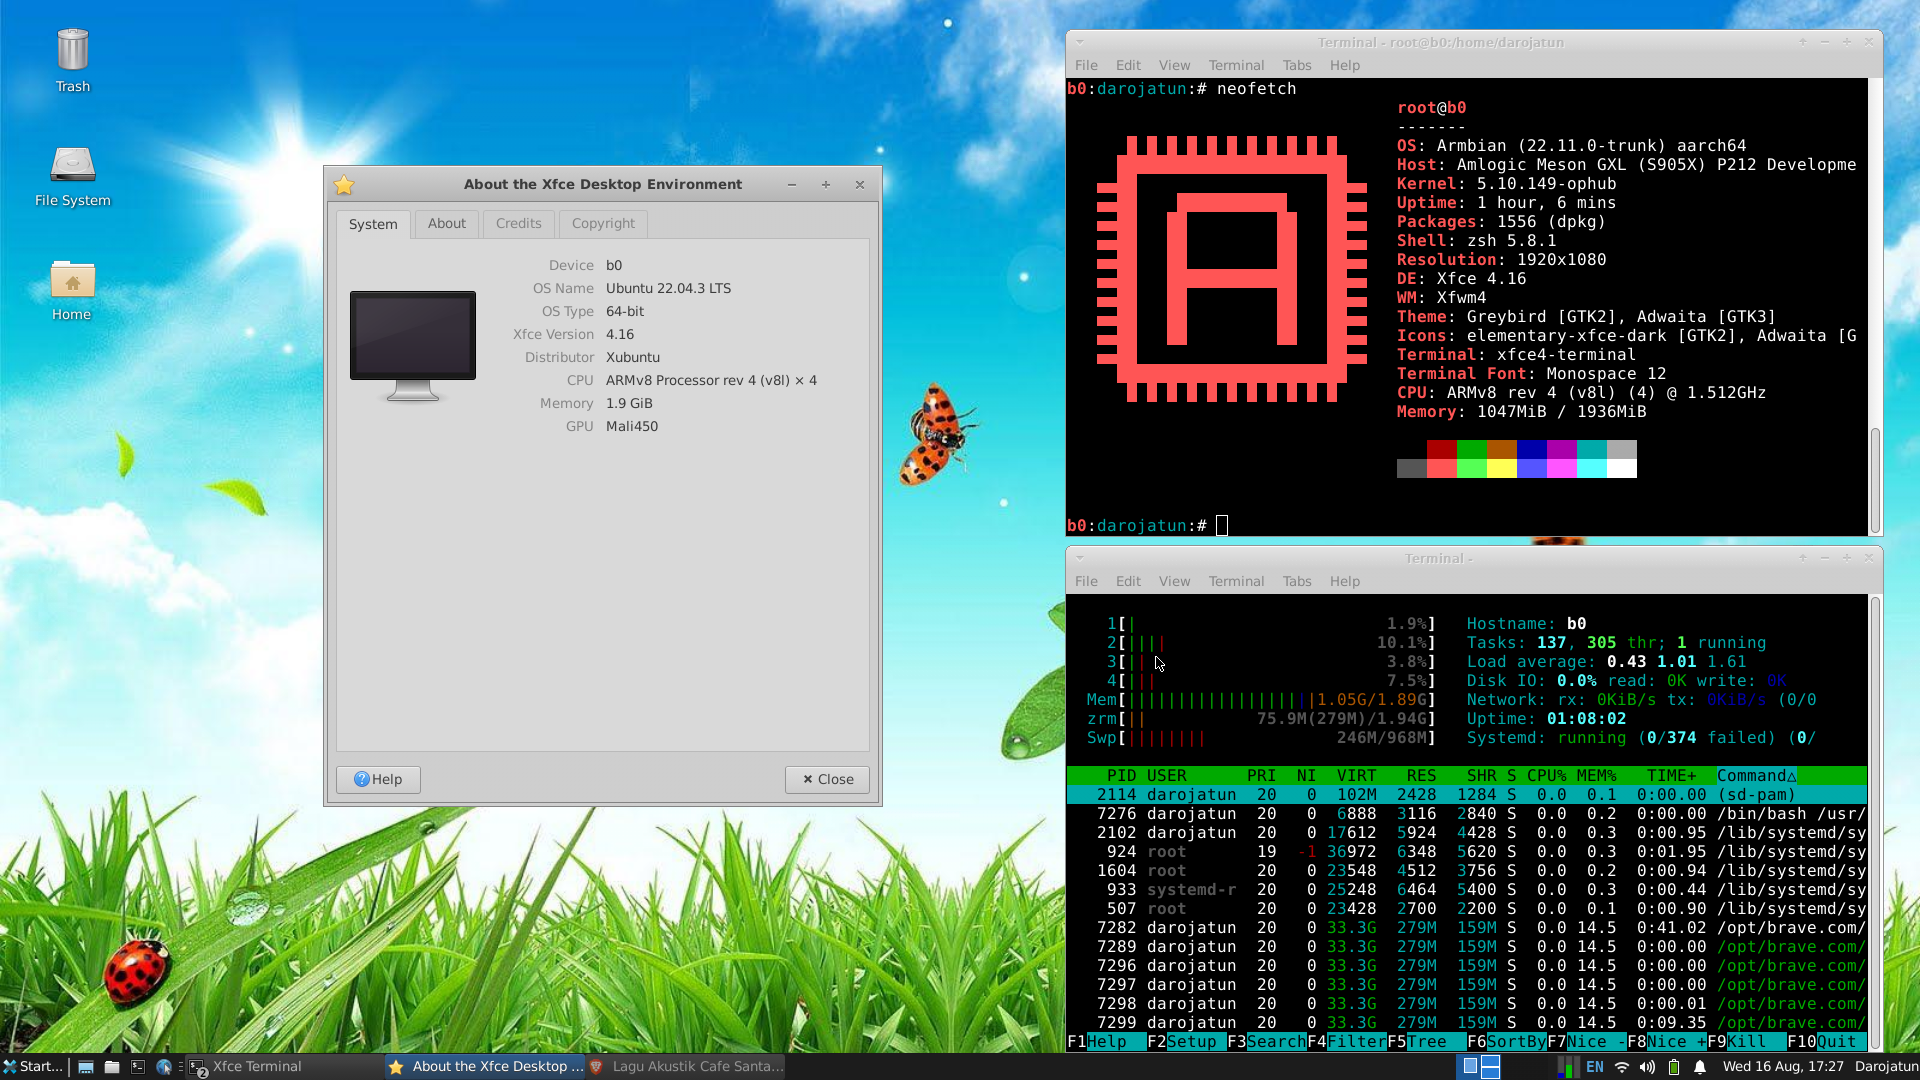
Task: Click the Help button in About dialog
Action: coord(378,780)
